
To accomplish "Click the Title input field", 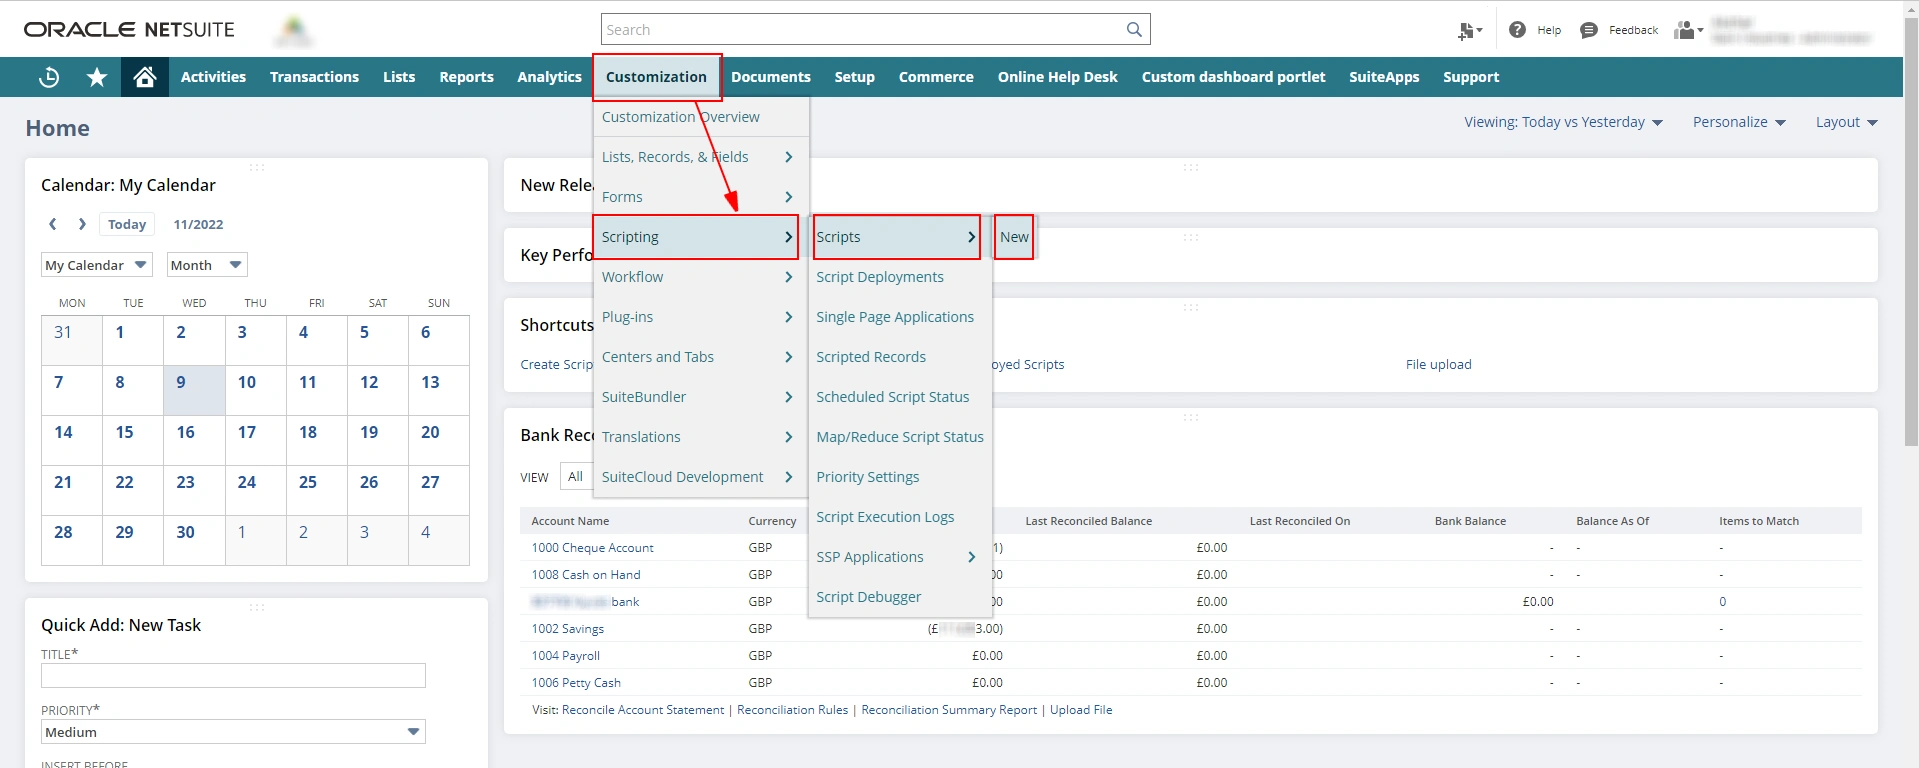I will pyautogui.click(x=233, y=676).
